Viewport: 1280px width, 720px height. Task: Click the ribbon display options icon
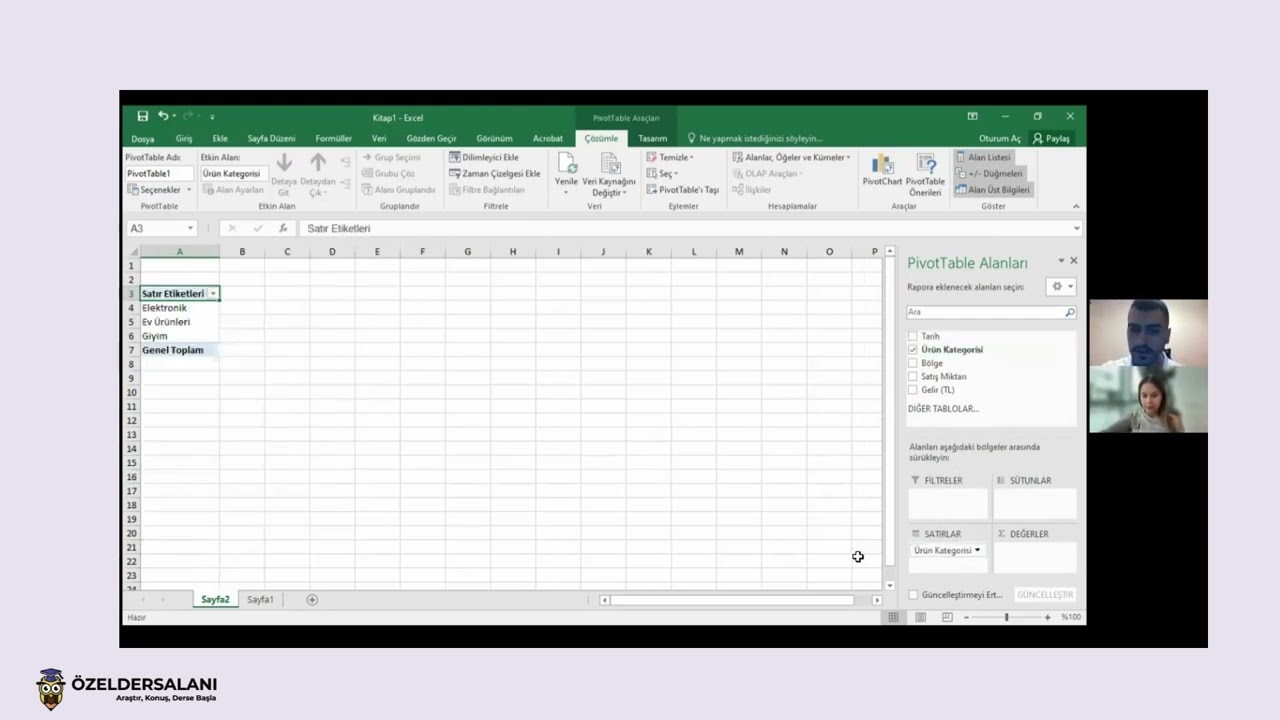(x=972, y=116)
